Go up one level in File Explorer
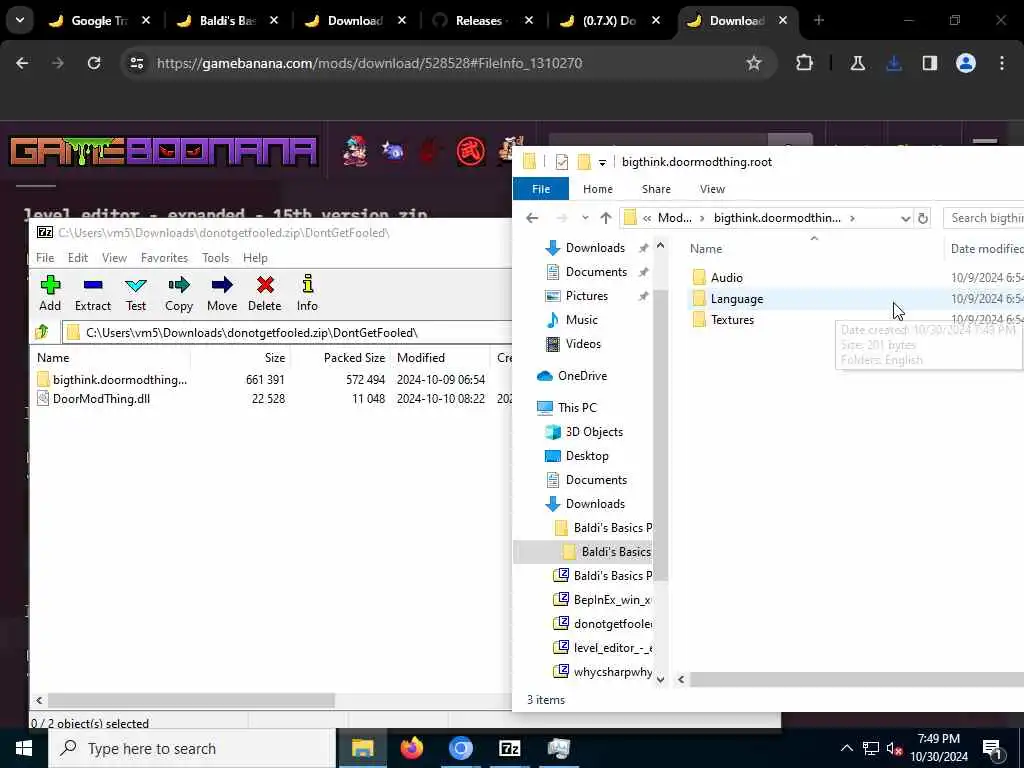 coord(605,218)
